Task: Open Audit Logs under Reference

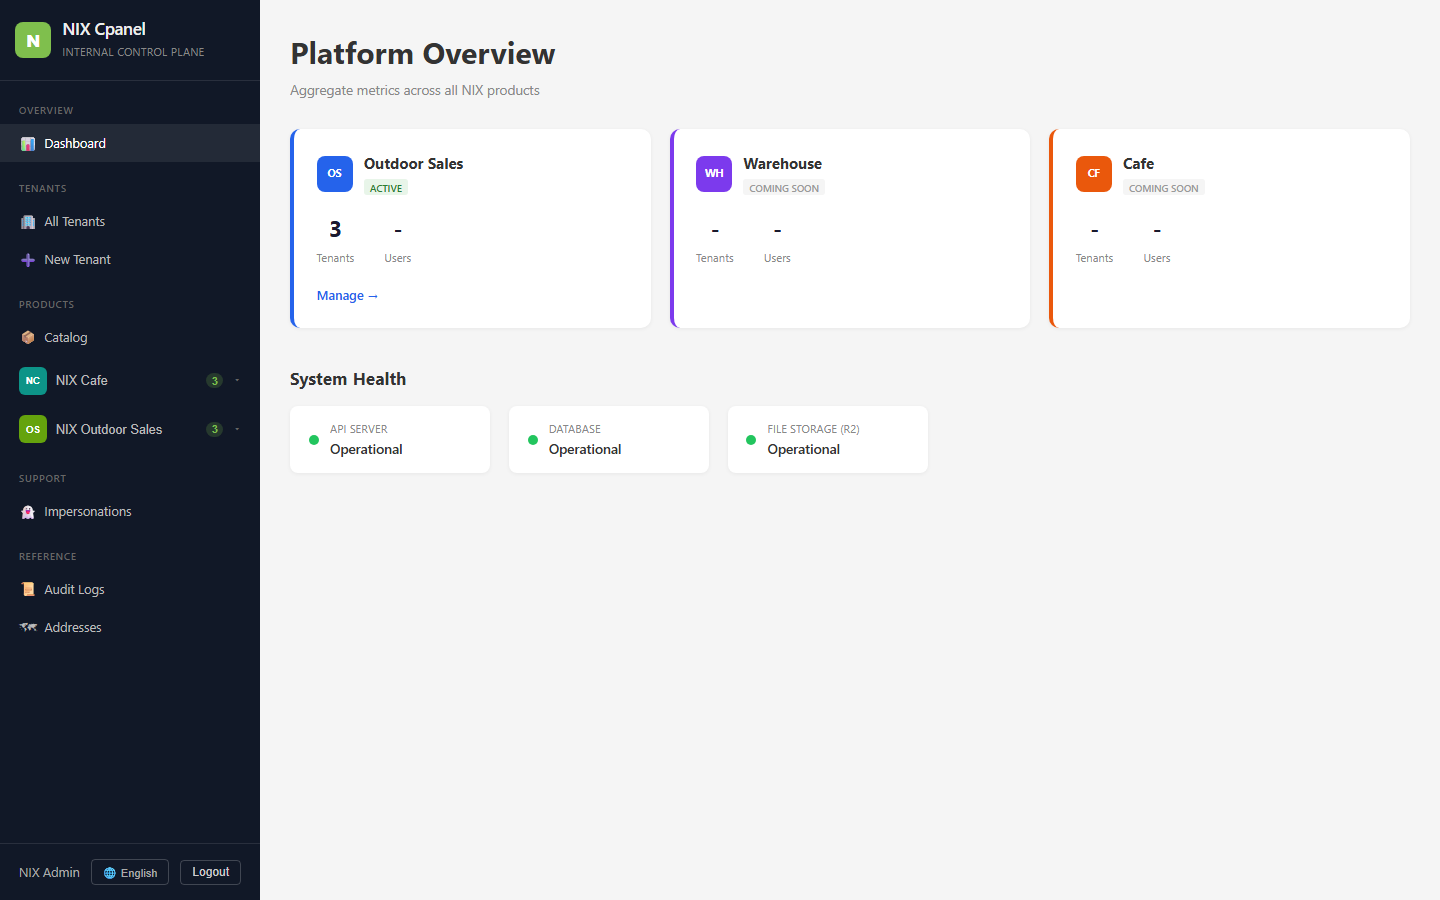Action: coord(130,590)
